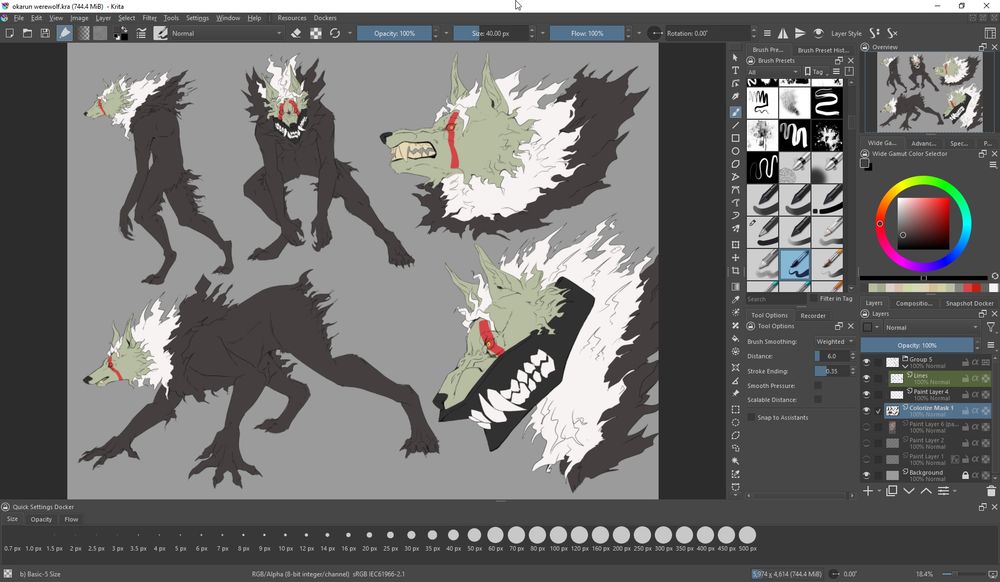
Task: Select the Text tool in toolbox
Action: click(x=736, y=71)
